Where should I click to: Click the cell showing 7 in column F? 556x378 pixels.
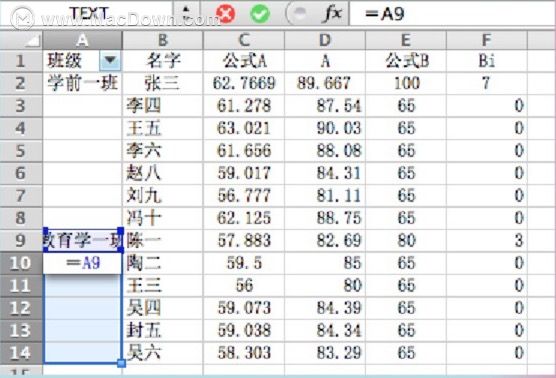(x=486, y=83)
